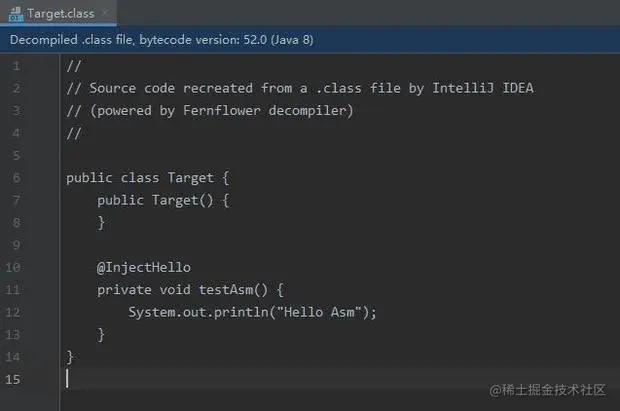Click line number 6 in the gutter
The image size is (620, 411).
16,178
